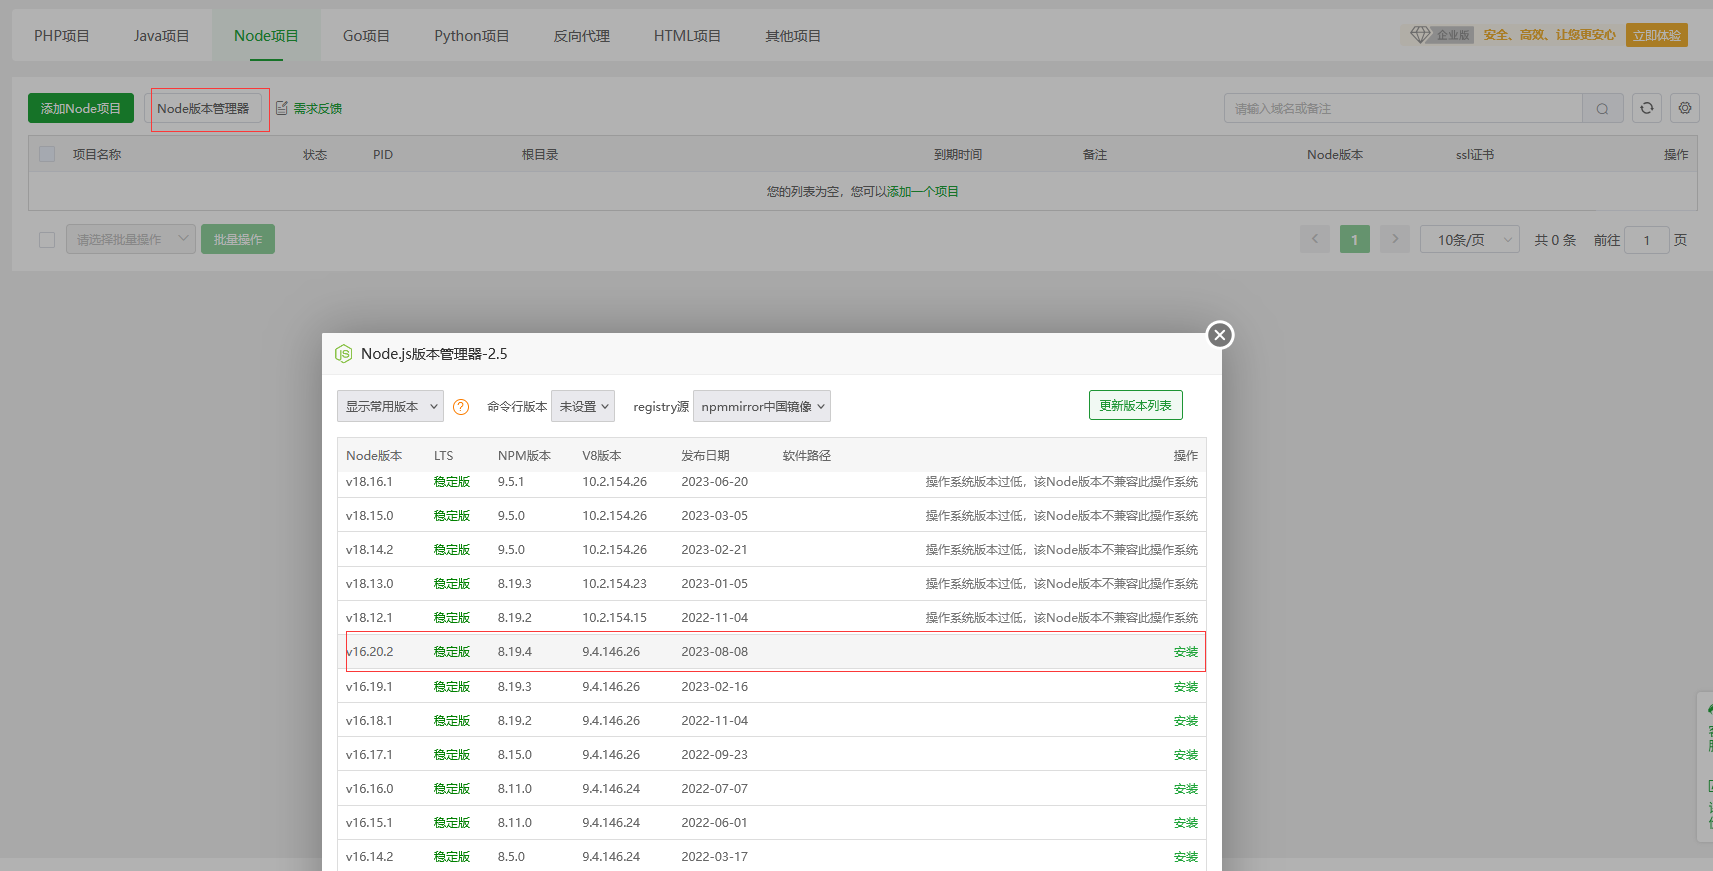Open the Go项目 tab
This screenshot has height=871, width=1713.
[366, 36]
